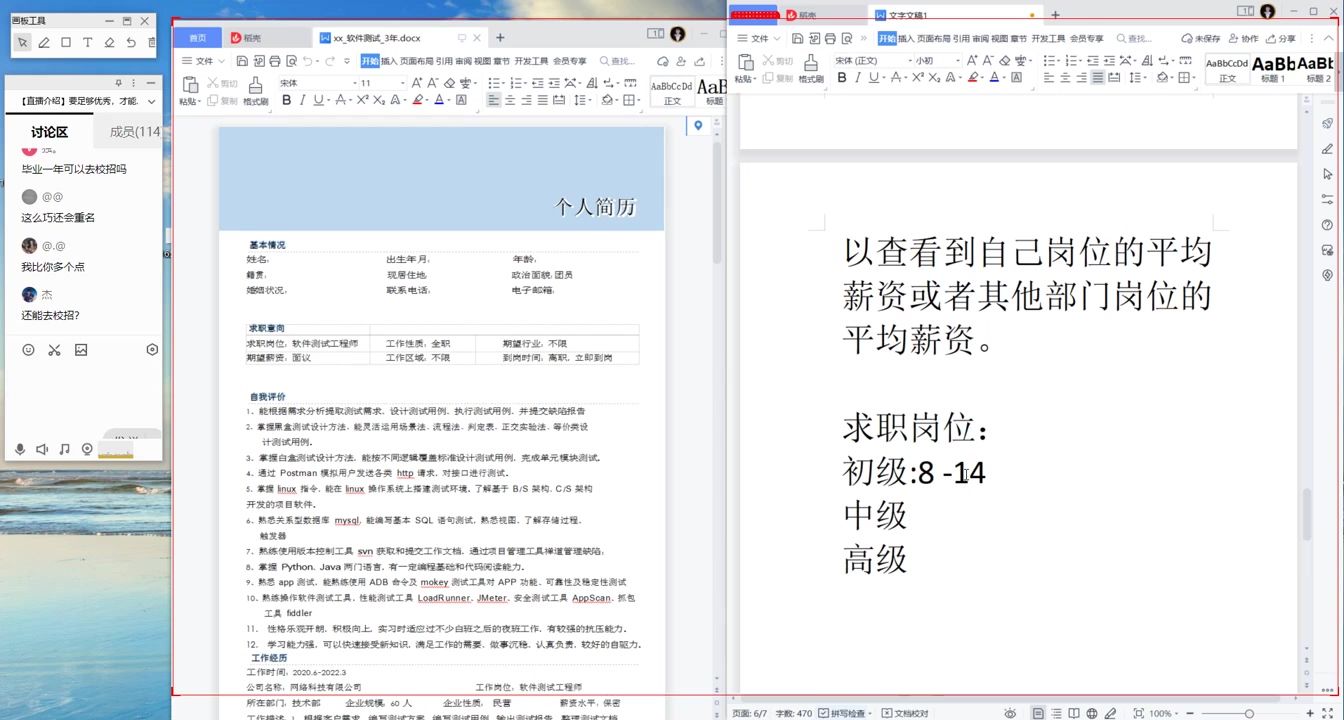Toggle Underline in left WPS window
The image size is (1344, 720).
pos(318,100)
